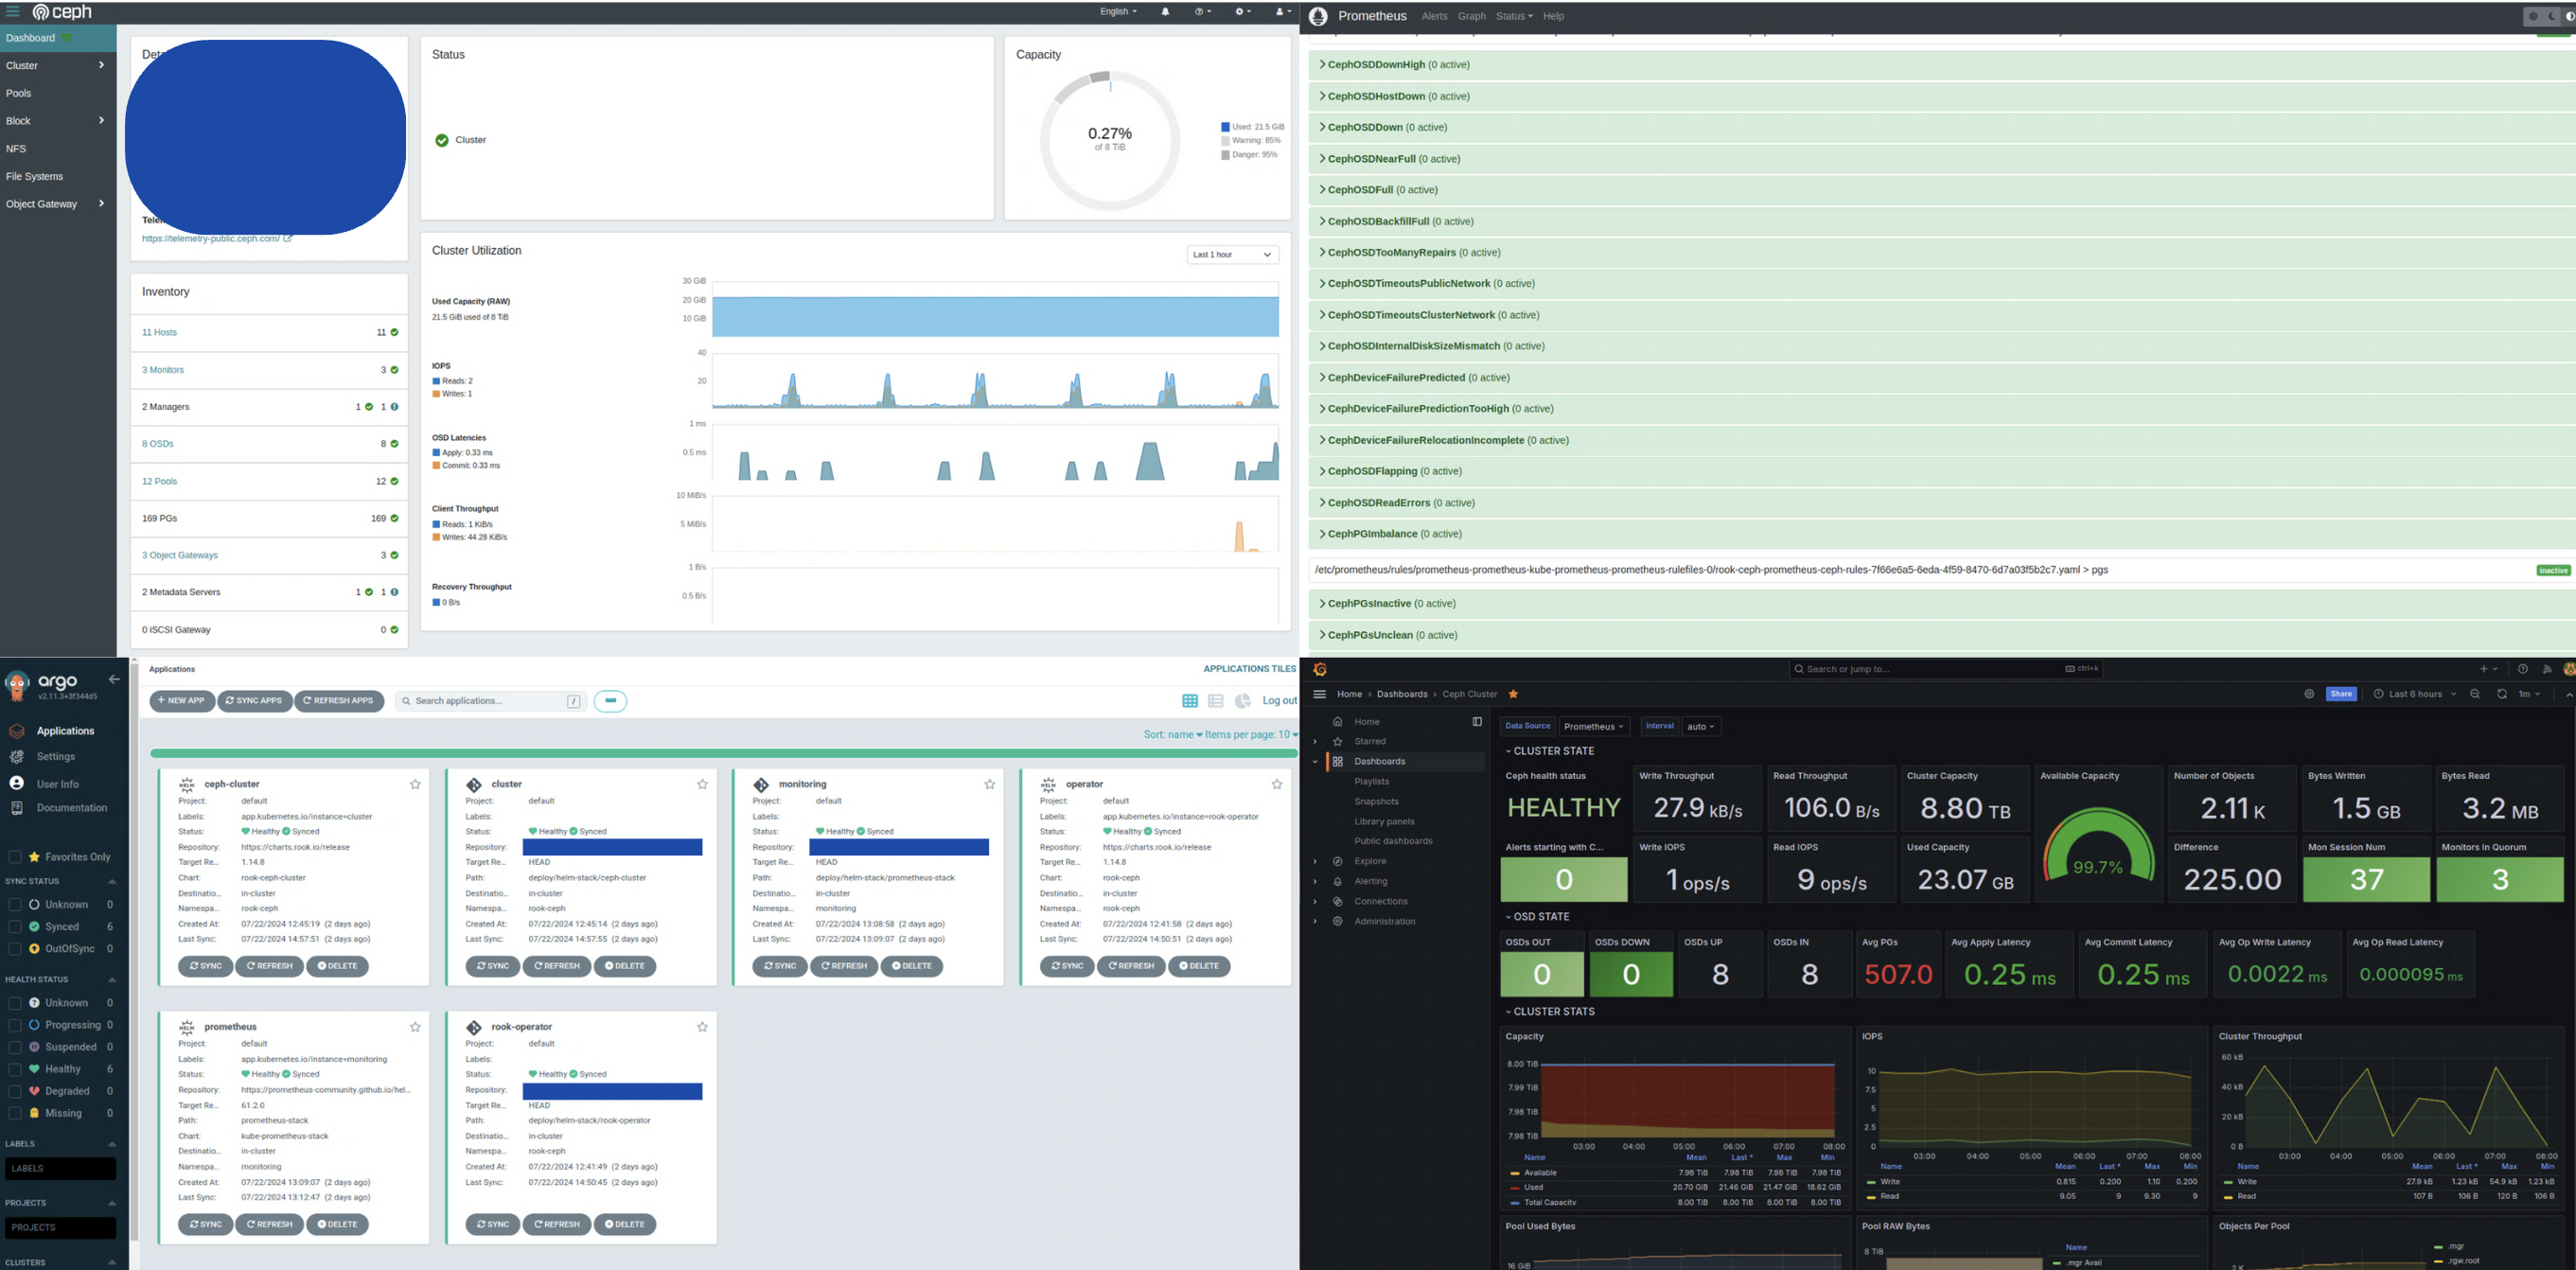
Task: Click Grafana dashboard settings gear
Action: [x=2309, y=694]
